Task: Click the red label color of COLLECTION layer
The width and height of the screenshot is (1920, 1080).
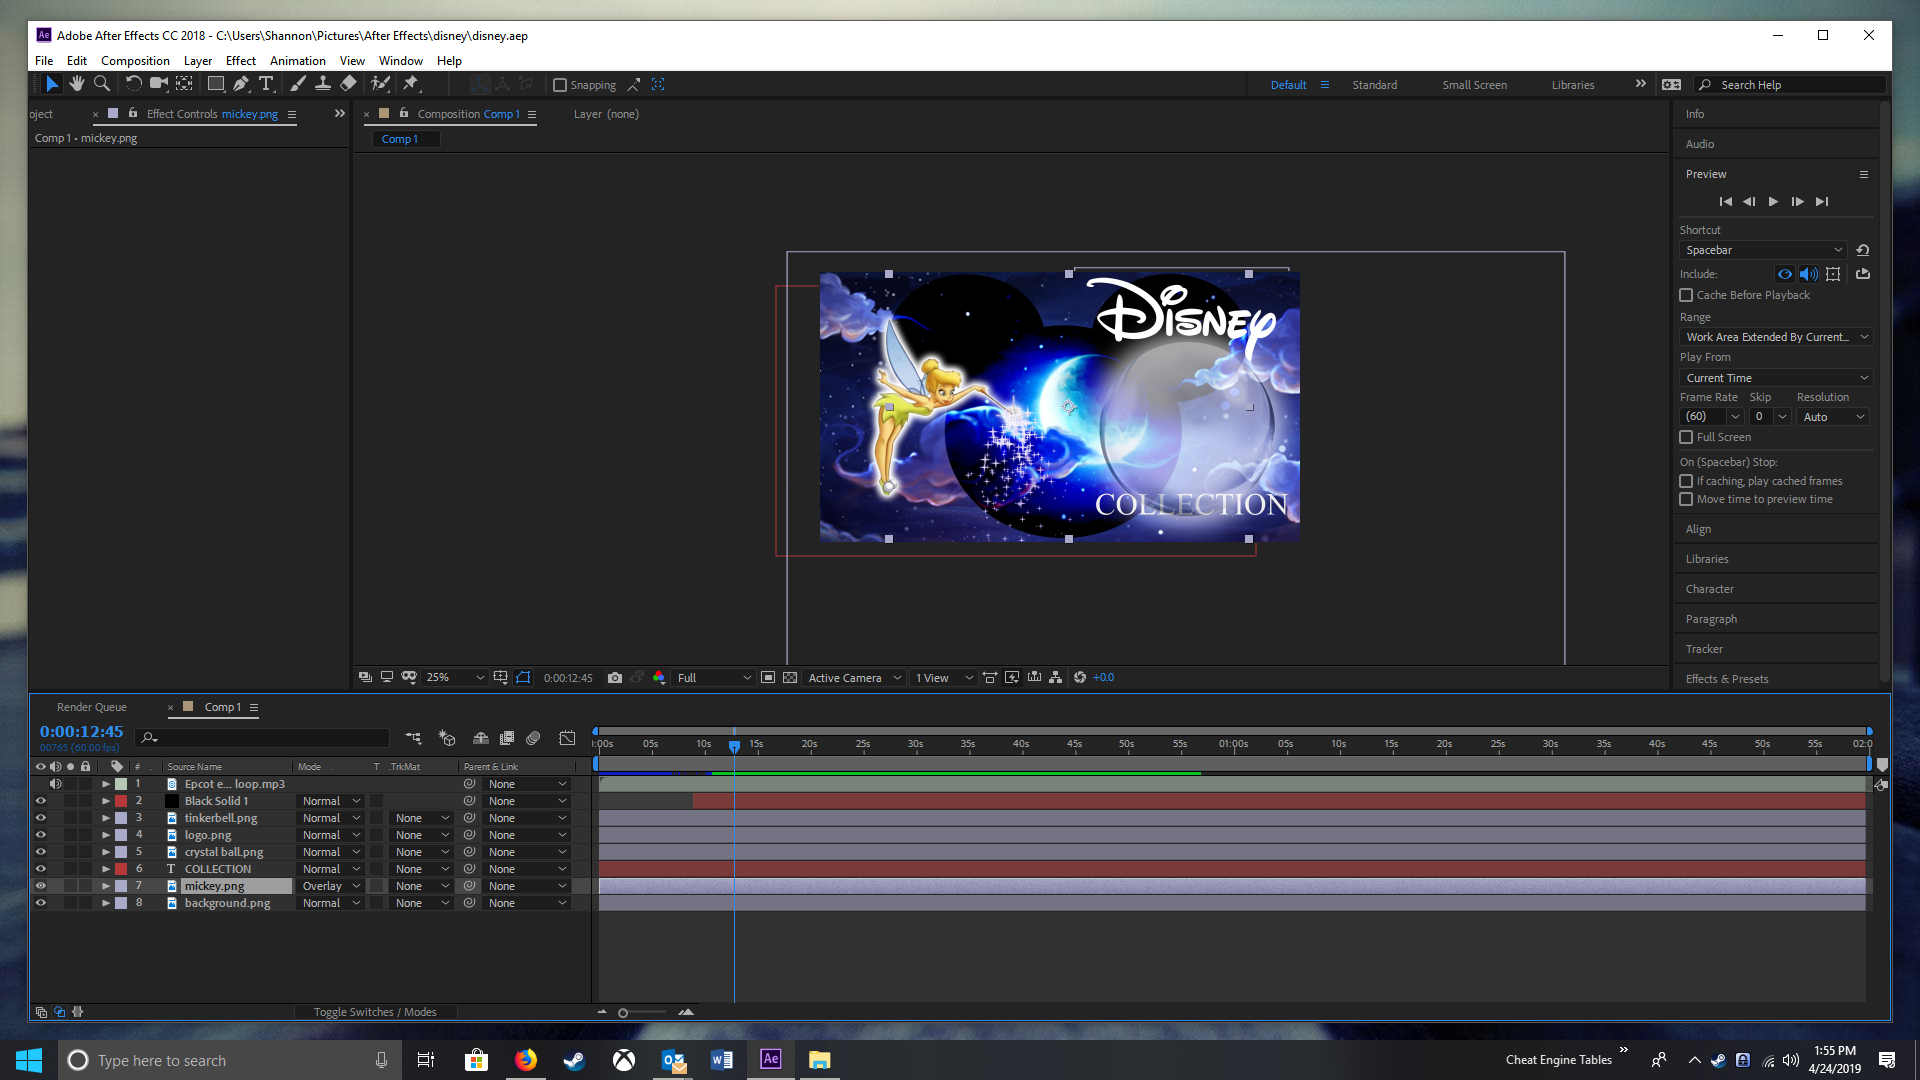Action: [x=121, y=869]
